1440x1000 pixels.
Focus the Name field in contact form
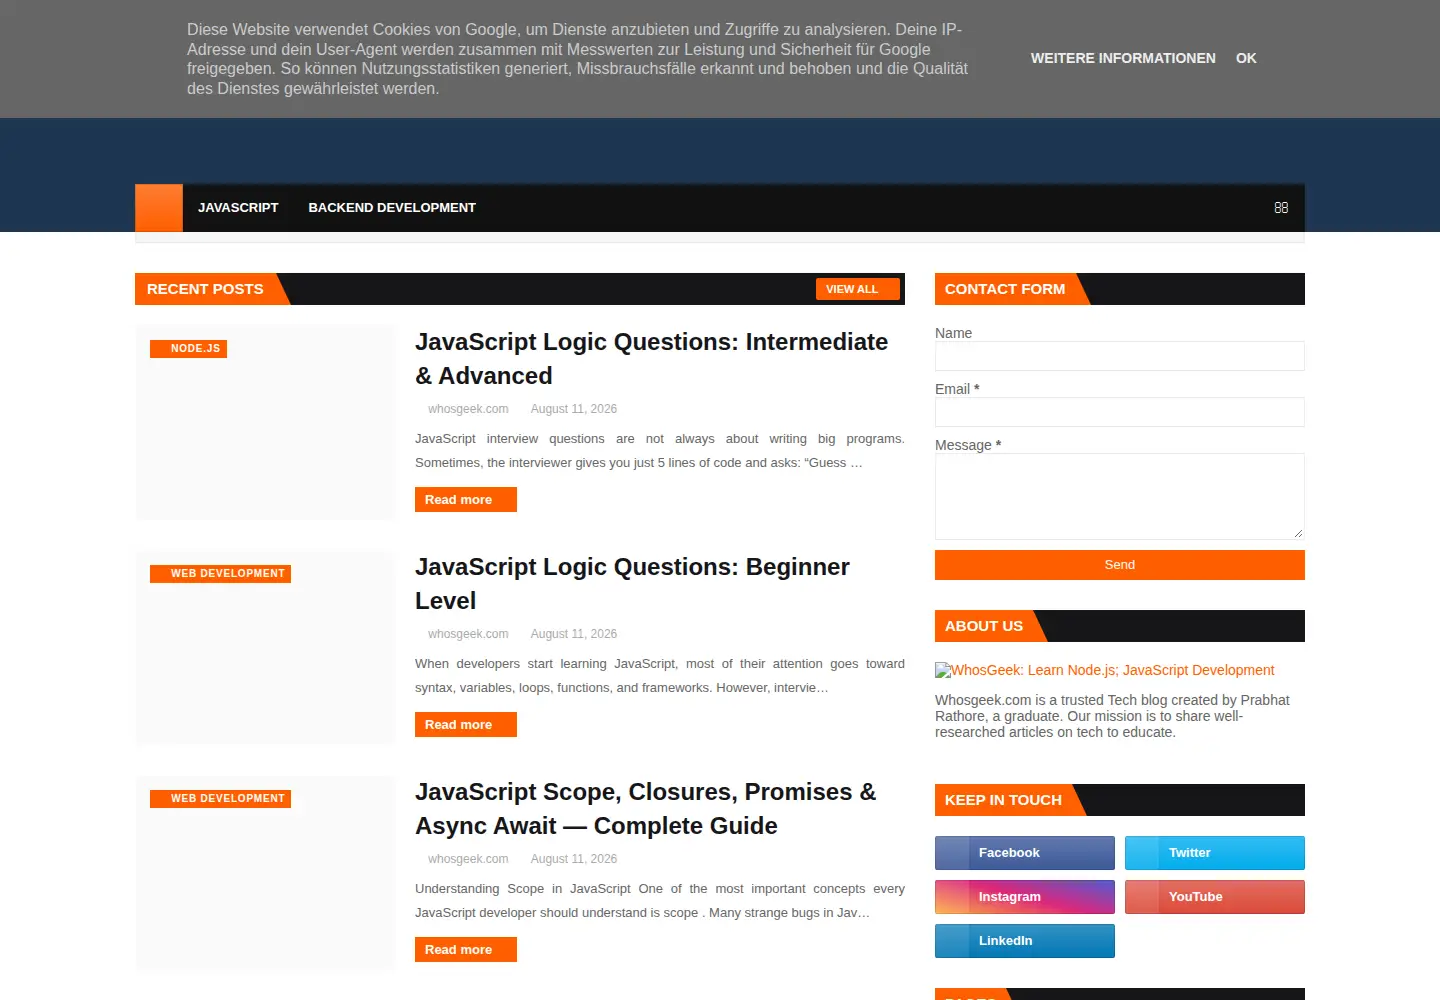coord(1120,356)
